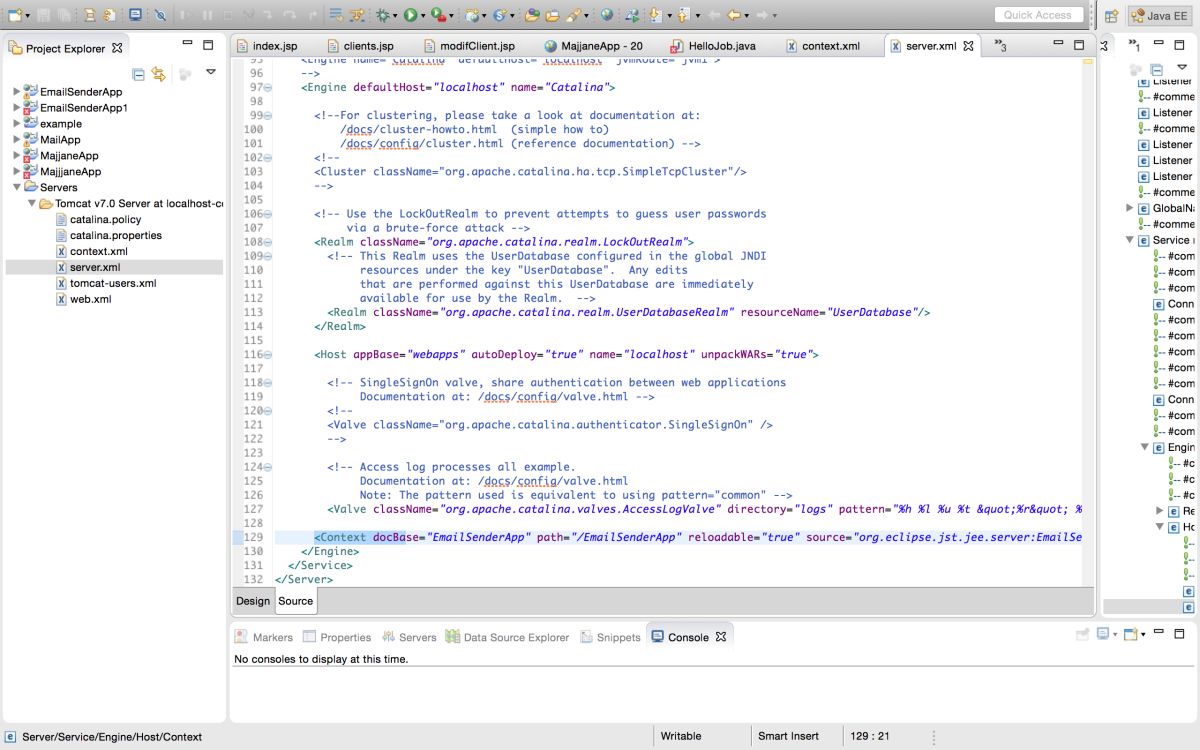Screen dimensions: 1200x750
Task: Expand the EmailSenderApp1 project
Action: 16,107
